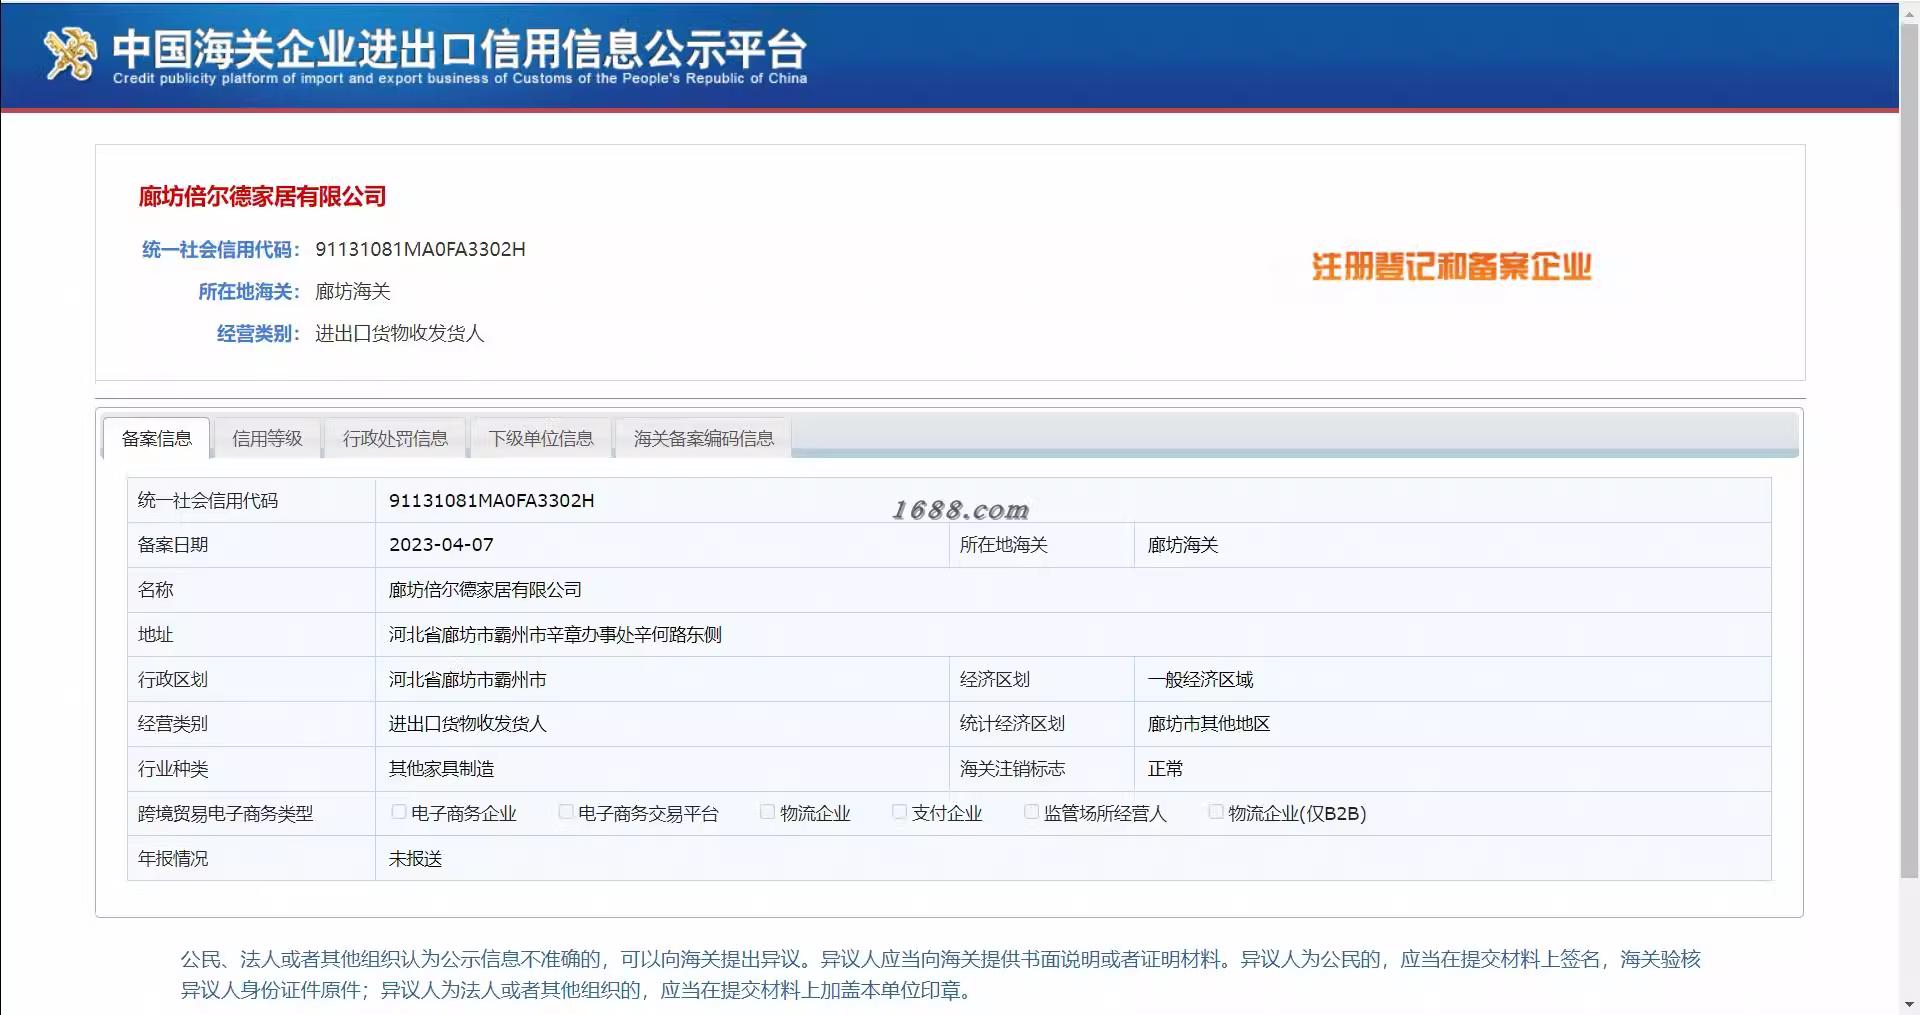Check the 电子商务企业 checkbox
This screenshot has width=1920, height=1015.
pos(399,812)
